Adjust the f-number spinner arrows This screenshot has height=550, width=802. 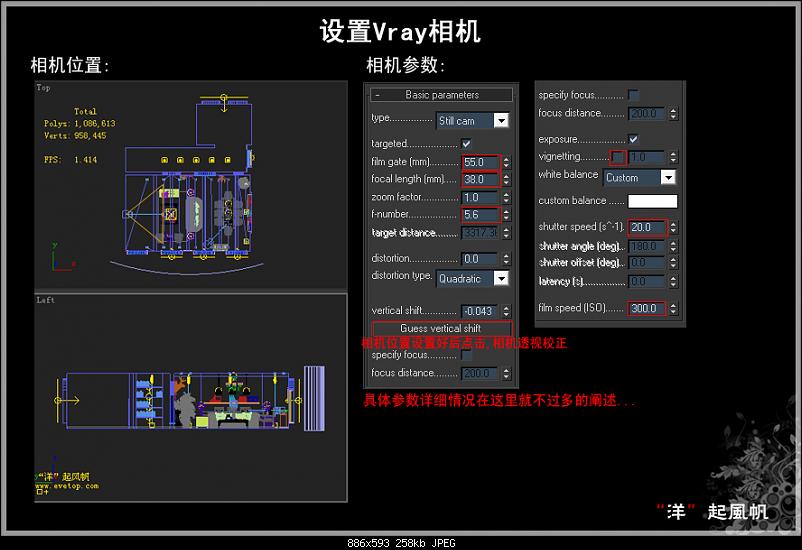point(506,214)
